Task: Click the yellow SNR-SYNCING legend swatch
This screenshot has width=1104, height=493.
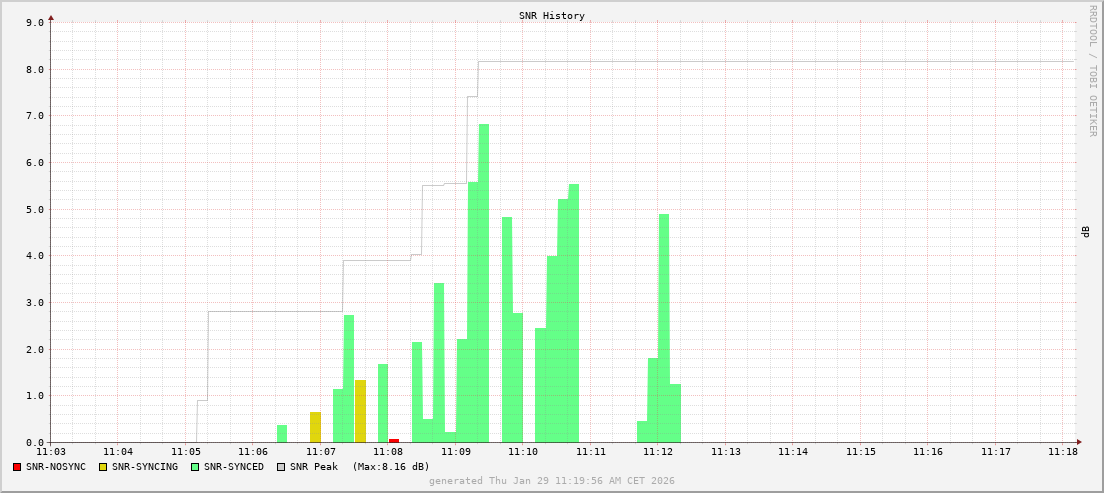Action: (103, 467)
